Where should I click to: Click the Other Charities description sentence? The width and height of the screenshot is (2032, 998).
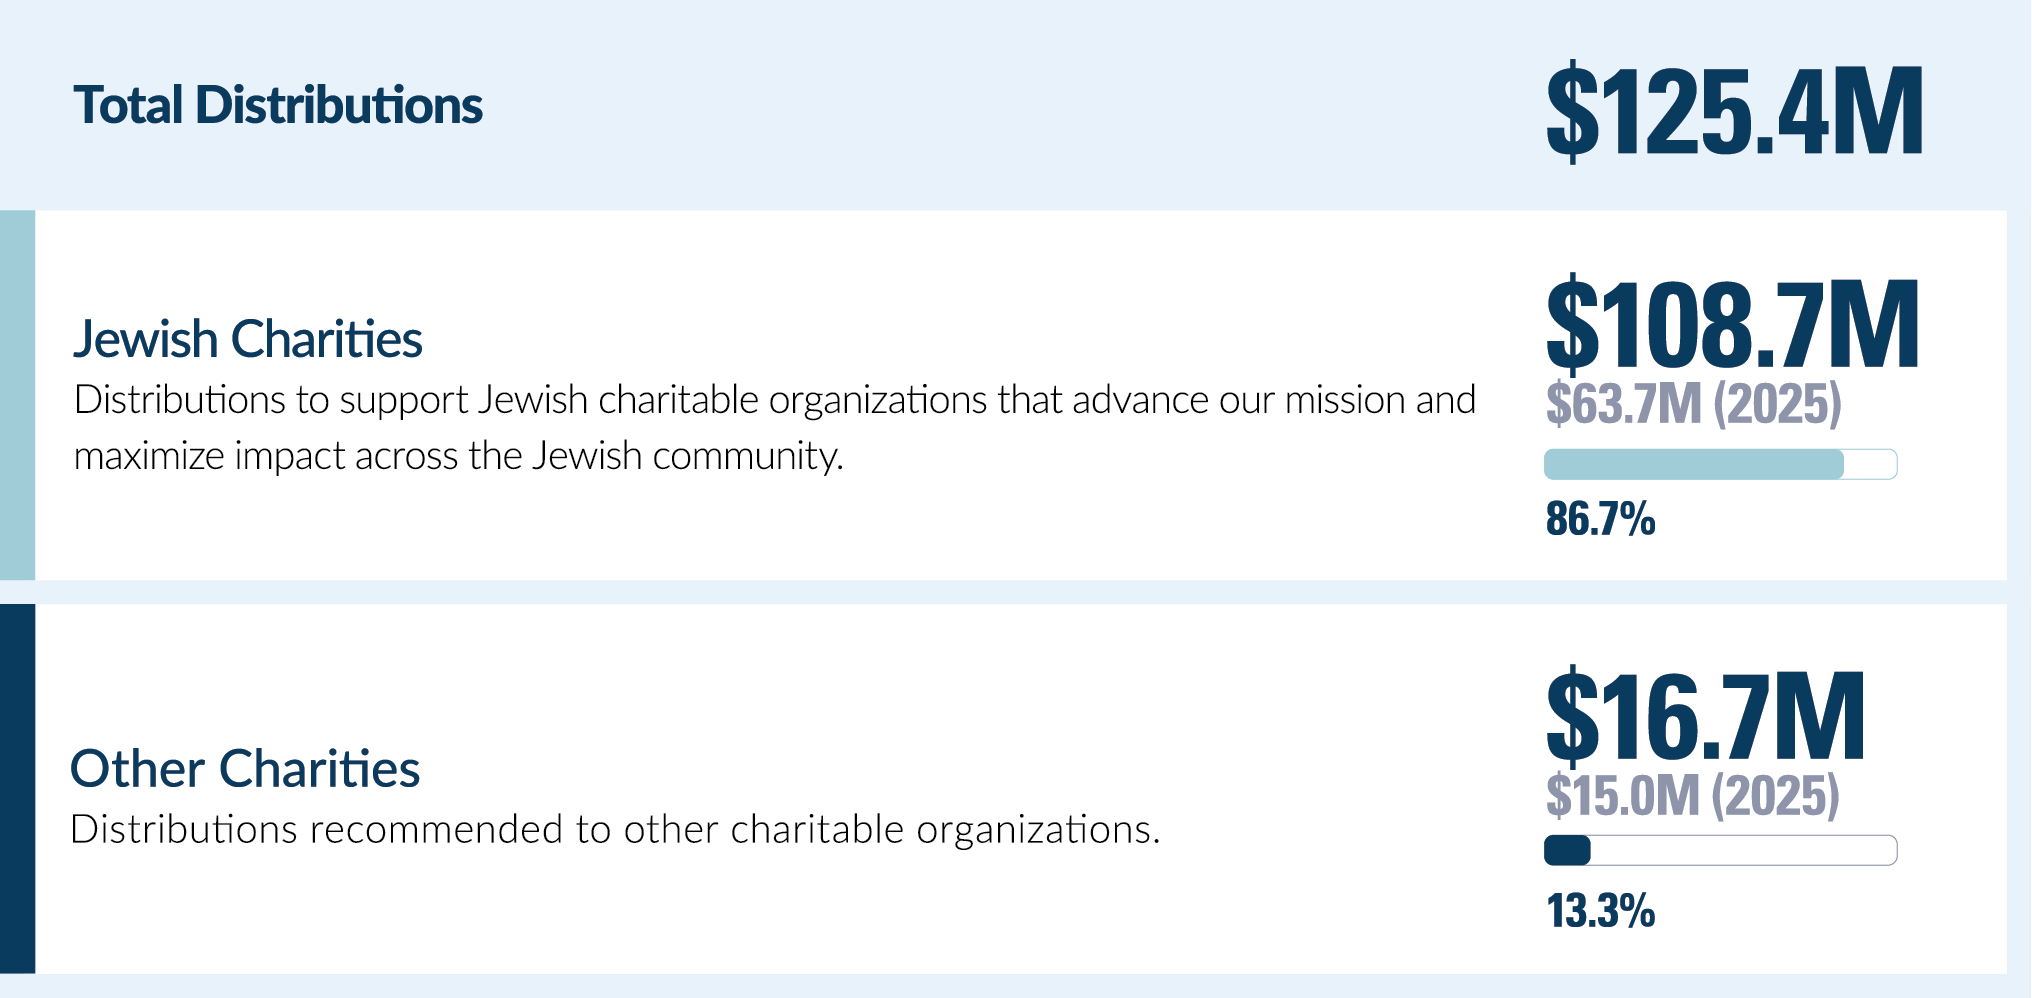[x=616, y=830]
